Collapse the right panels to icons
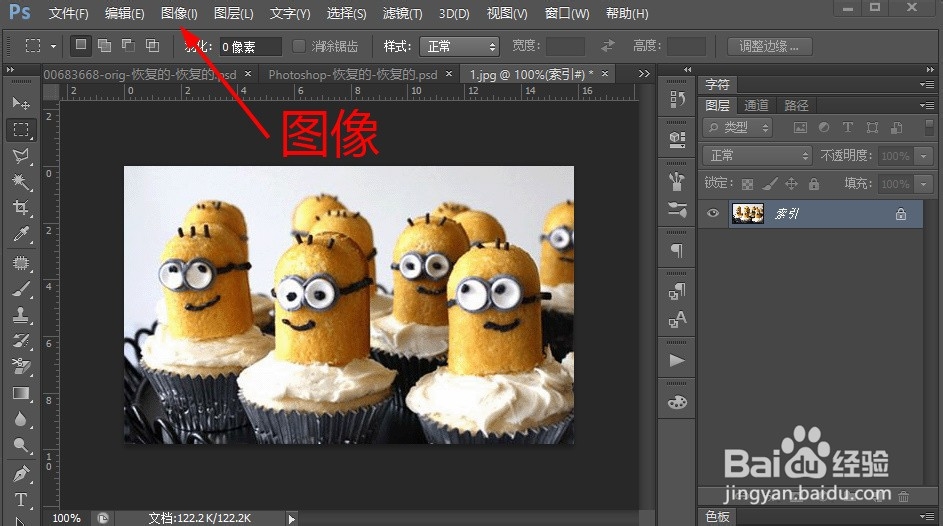 coord(930,70)
